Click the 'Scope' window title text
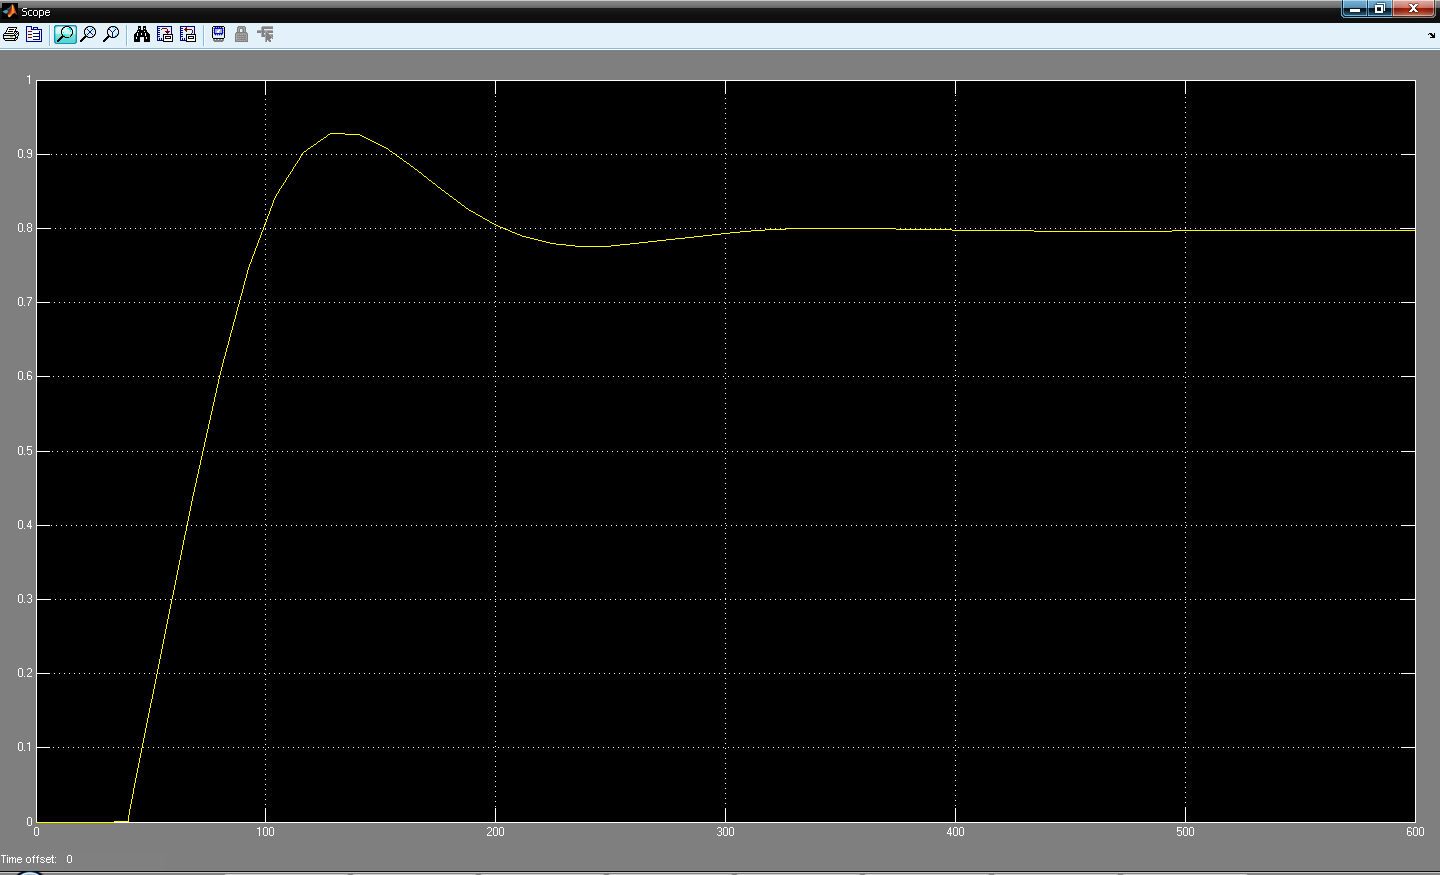1440x875 pixels. point(36,12)
